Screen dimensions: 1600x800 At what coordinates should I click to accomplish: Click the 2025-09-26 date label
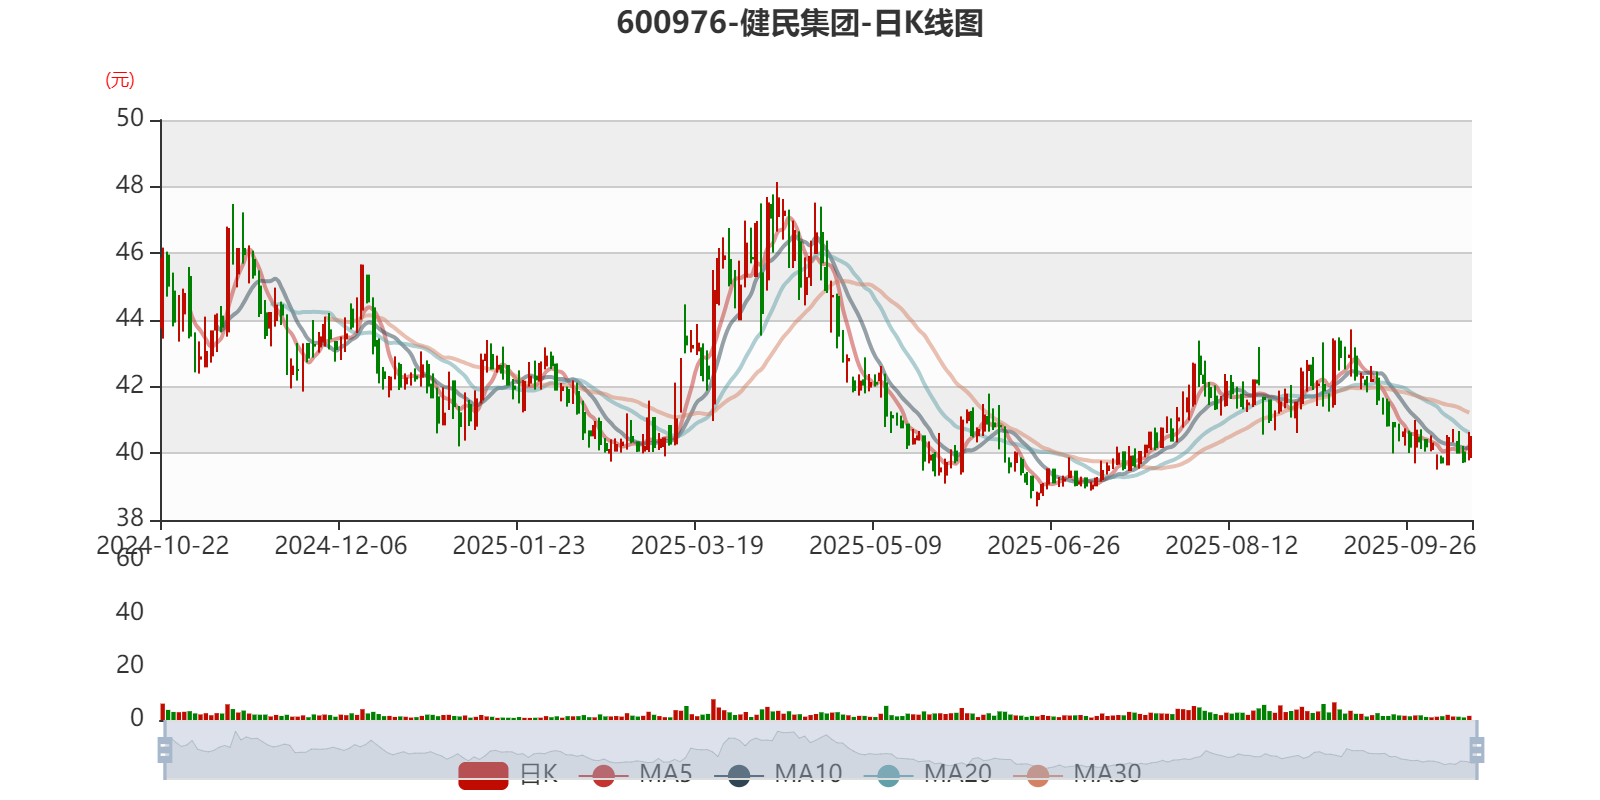[x=1409, y=546]
